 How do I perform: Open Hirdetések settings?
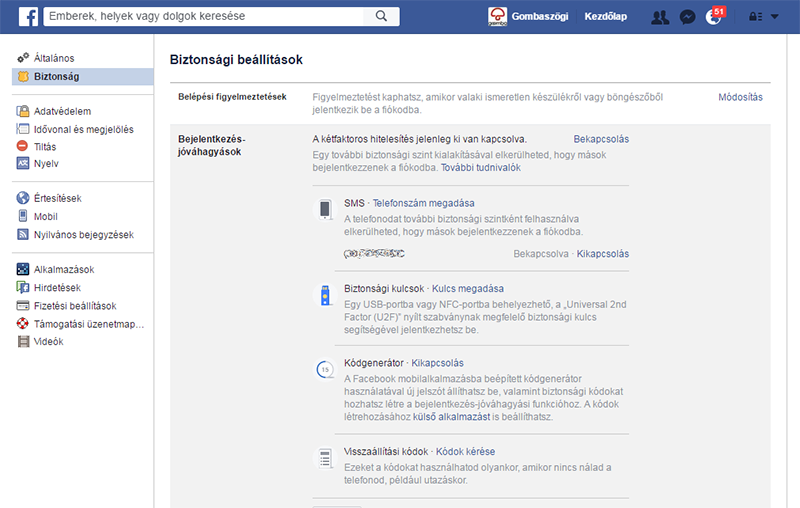[57, 288]
